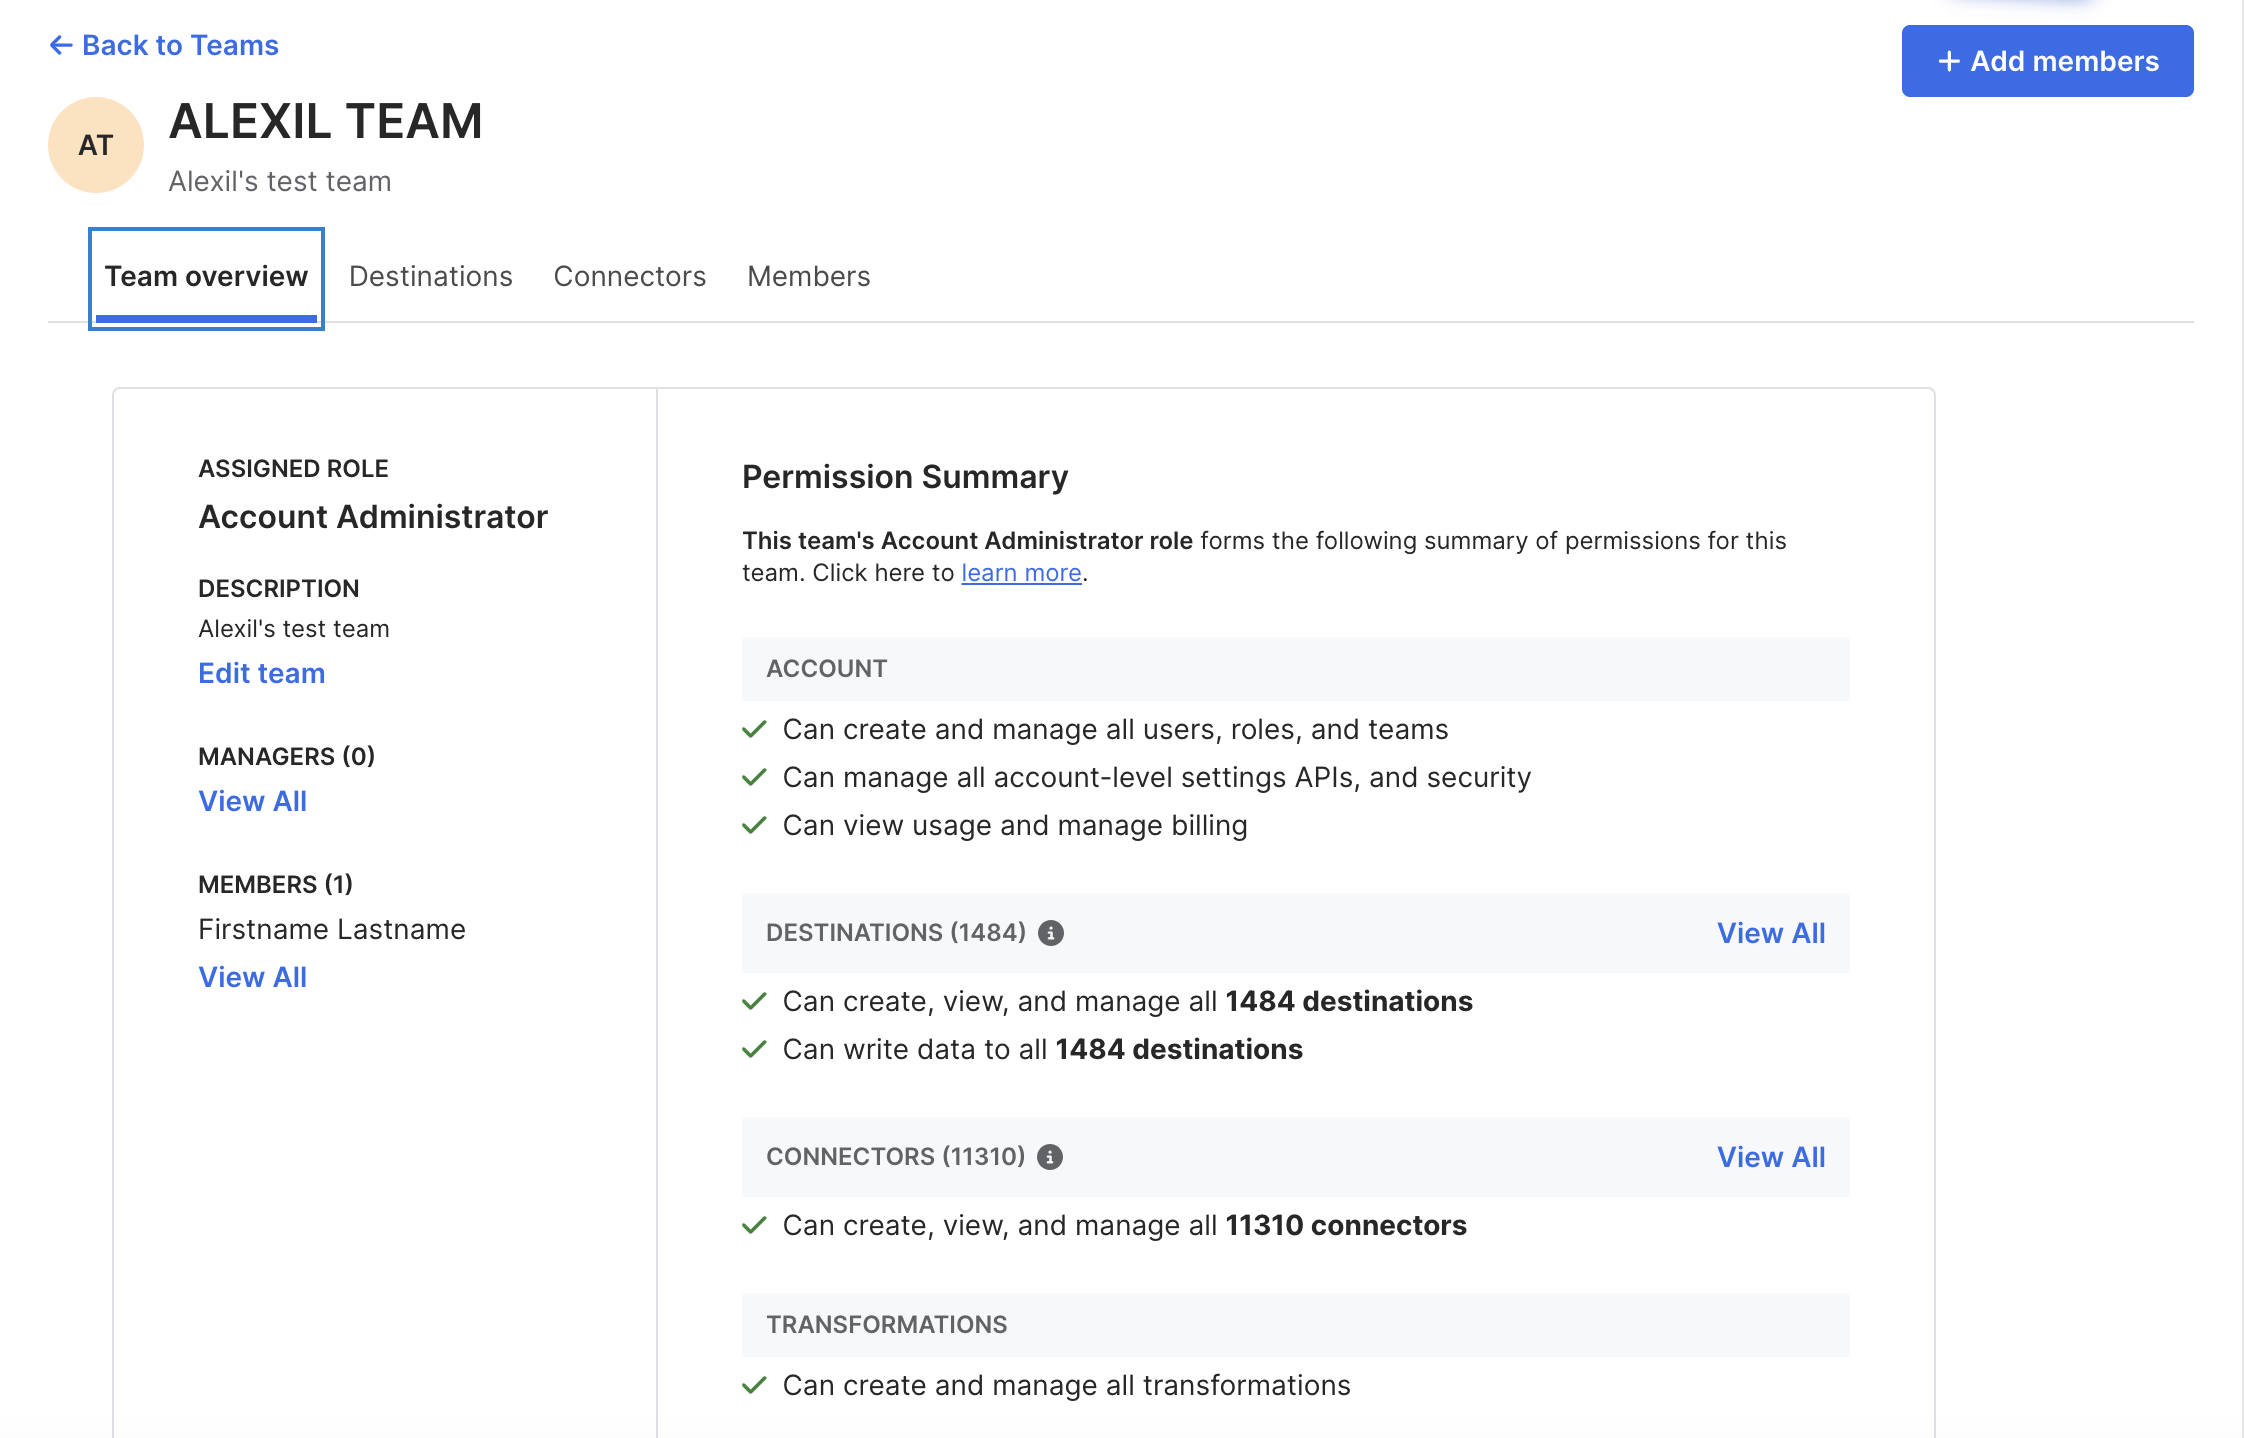Viewport: 2244px width, 1438px height.
Task: View all under MEMBERS (1)
Action: pos(252,977)
